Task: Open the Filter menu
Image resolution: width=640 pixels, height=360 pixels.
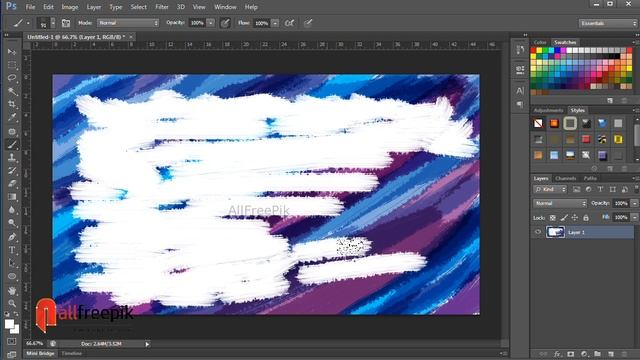Action: tap(162, 7)
